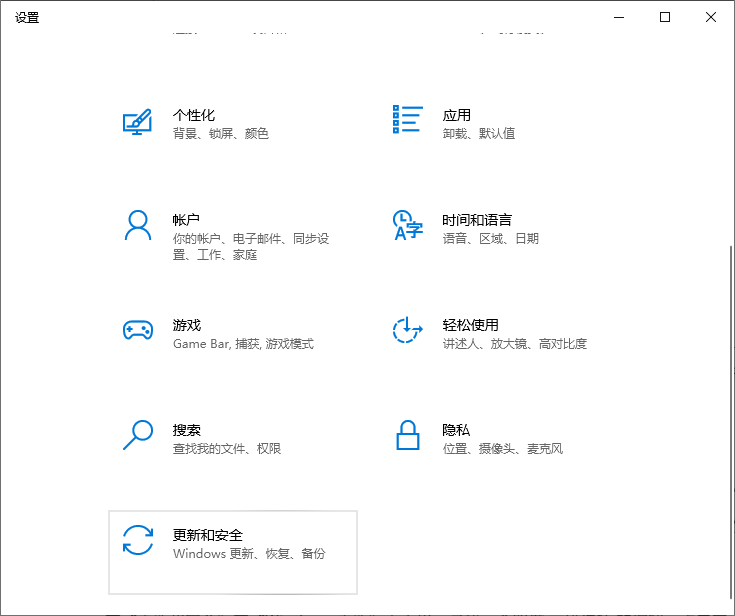Click text Game Bar, 捕获, 游戏模式

[x=243, y=344]
